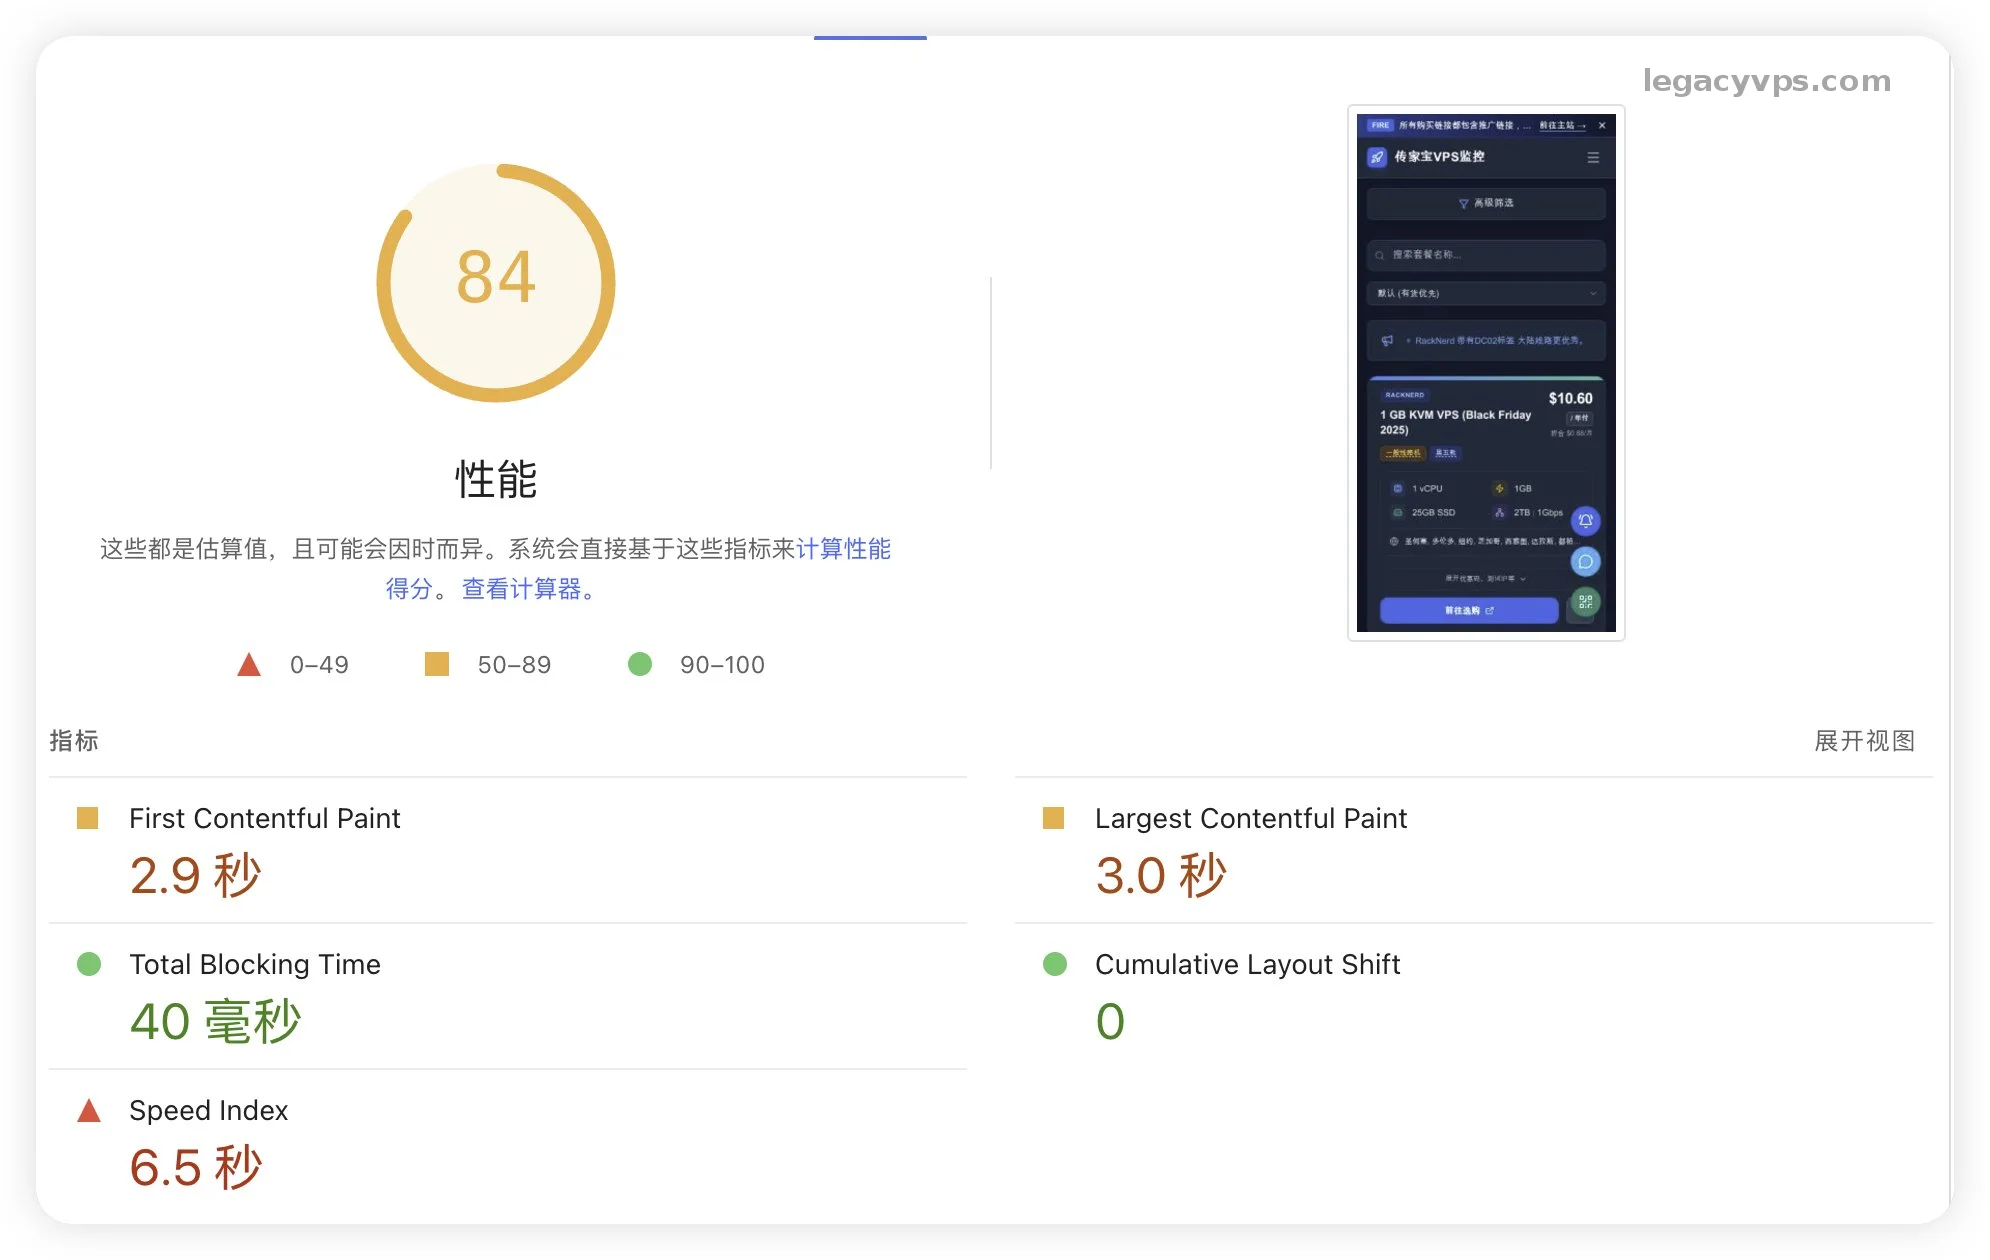Click the QR code floating button
This screenshot has height=1260, width=1990.
[x=1585, y=602]
